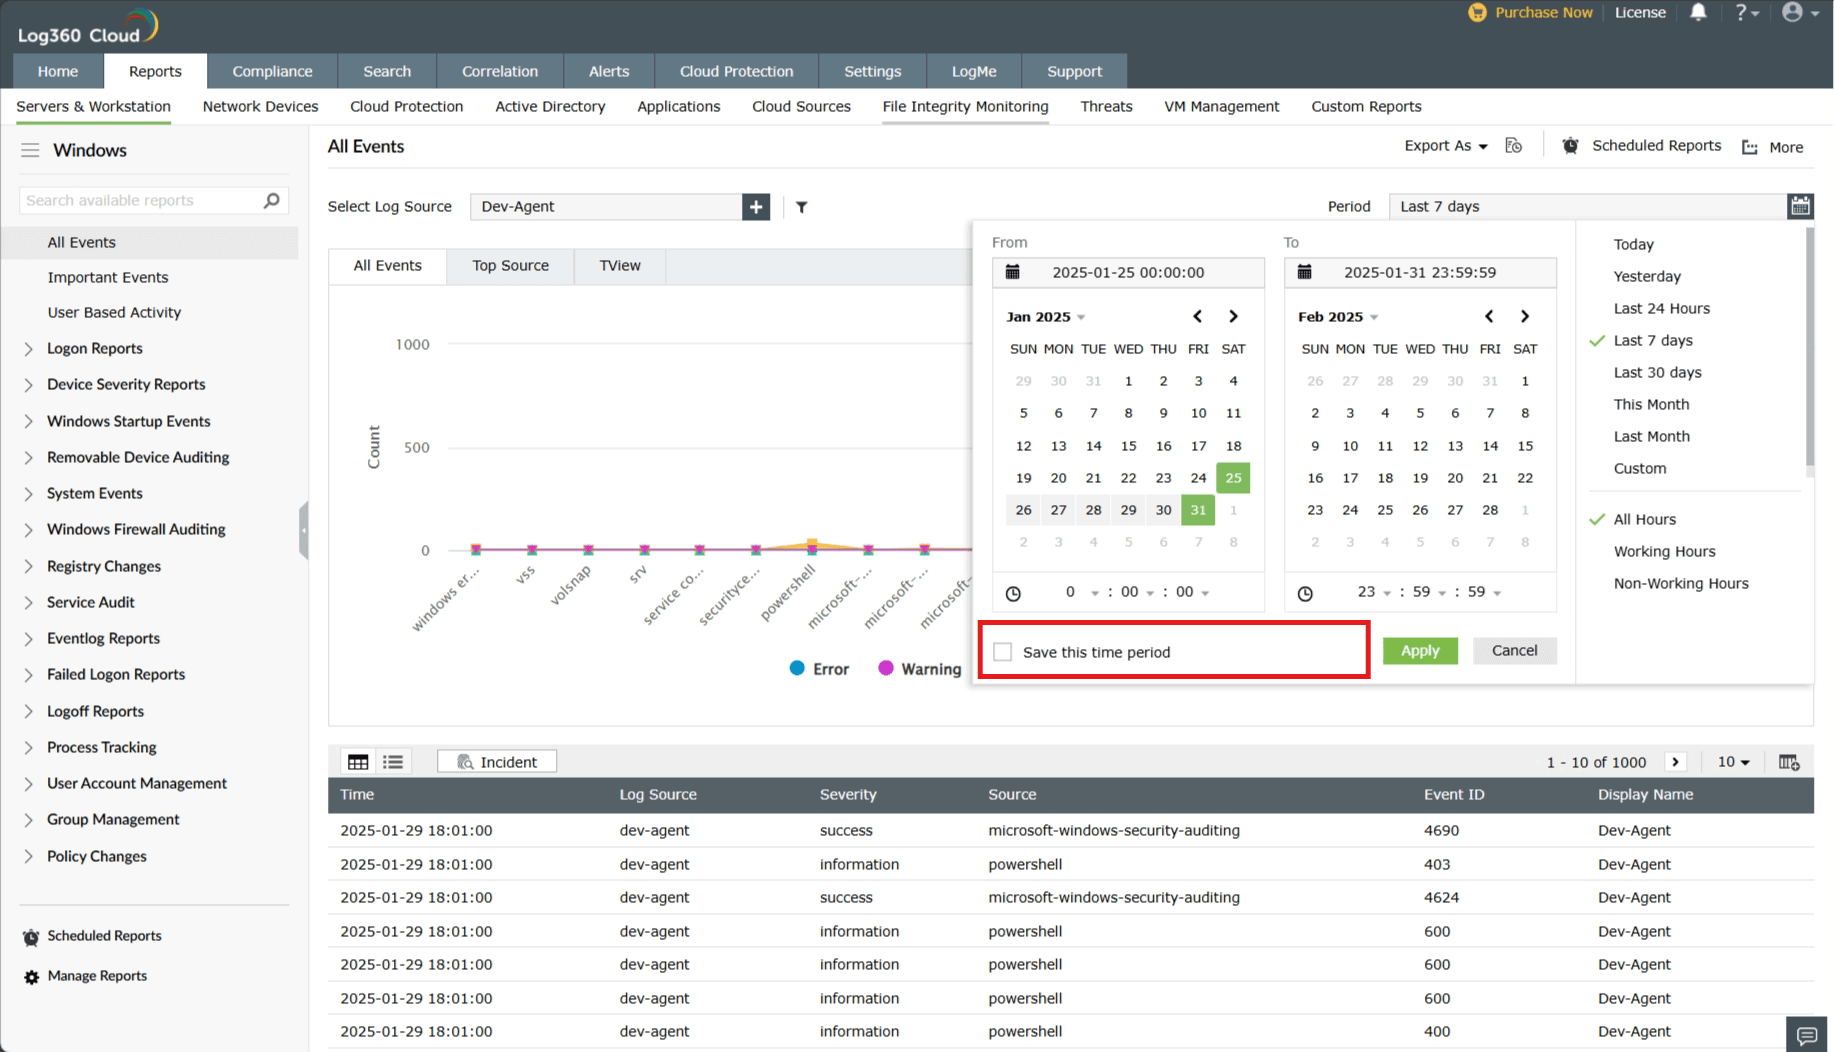Click the Purchase Now link
Viewport: 1834px width, 1052px height.
coord(1543,12)
